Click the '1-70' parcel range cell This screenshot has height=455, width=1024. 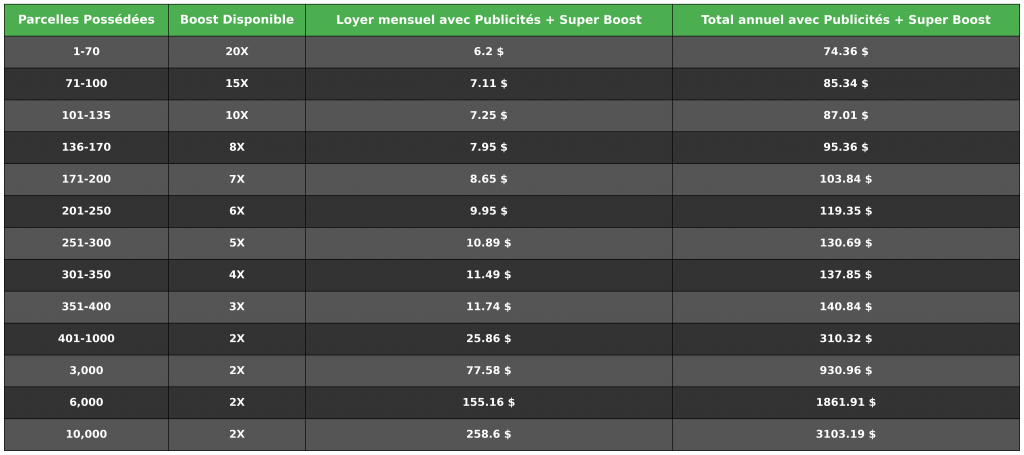coord(86,52)
